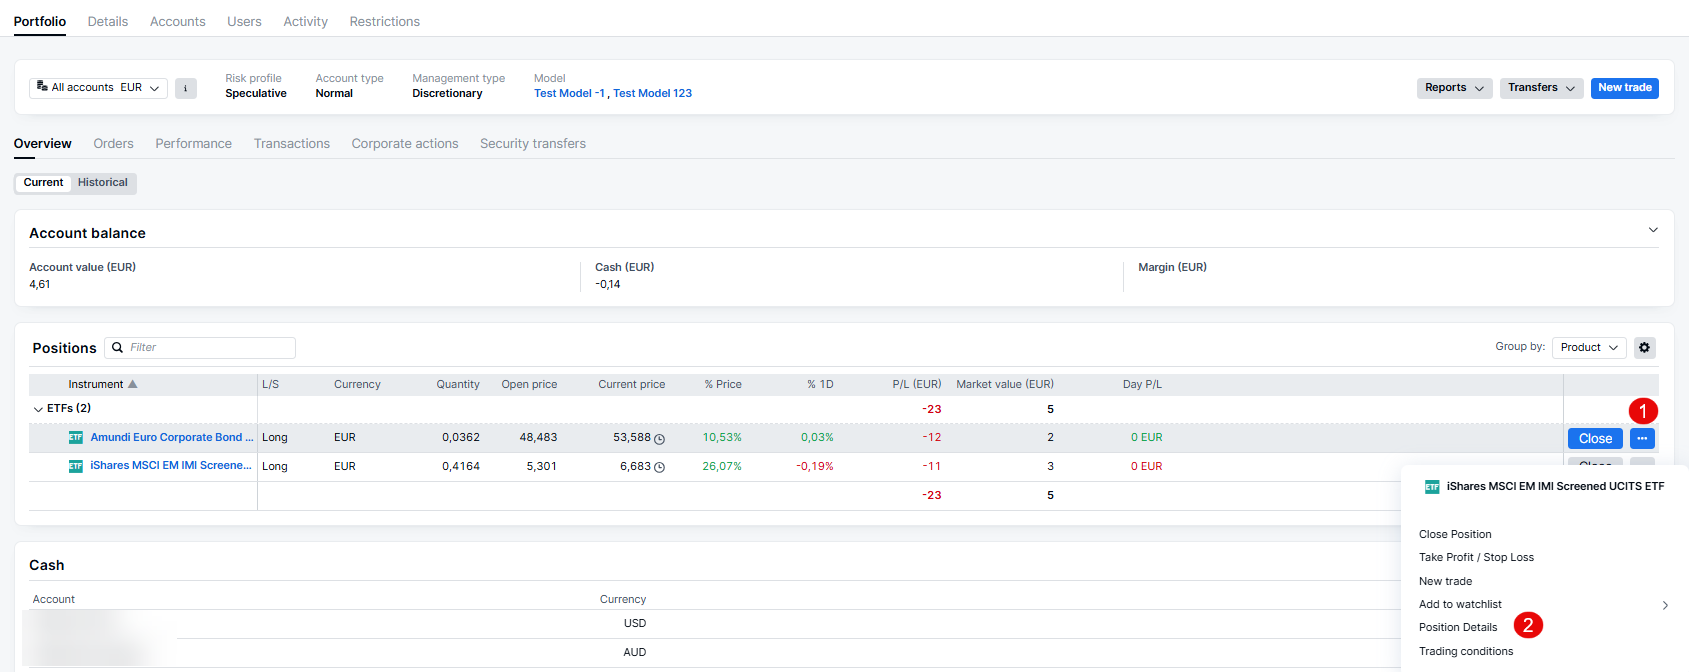Viewport: 1689px width, 672px height.
Task: Collapse the Account balance section chevron
Action: click(x=1653, y=230)
